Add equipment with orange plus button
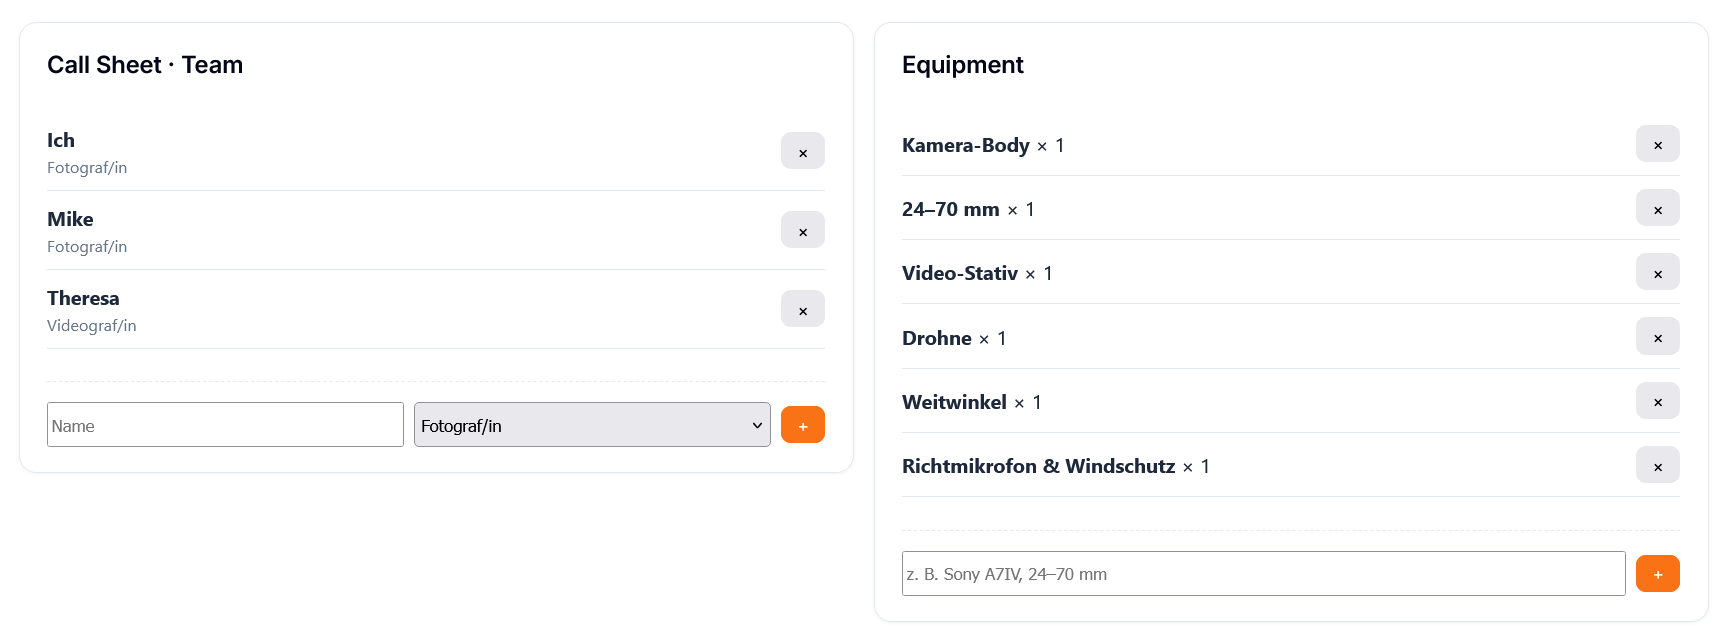The width and height of the screenshot is (1726, 637). click(x=1657, y=574)
